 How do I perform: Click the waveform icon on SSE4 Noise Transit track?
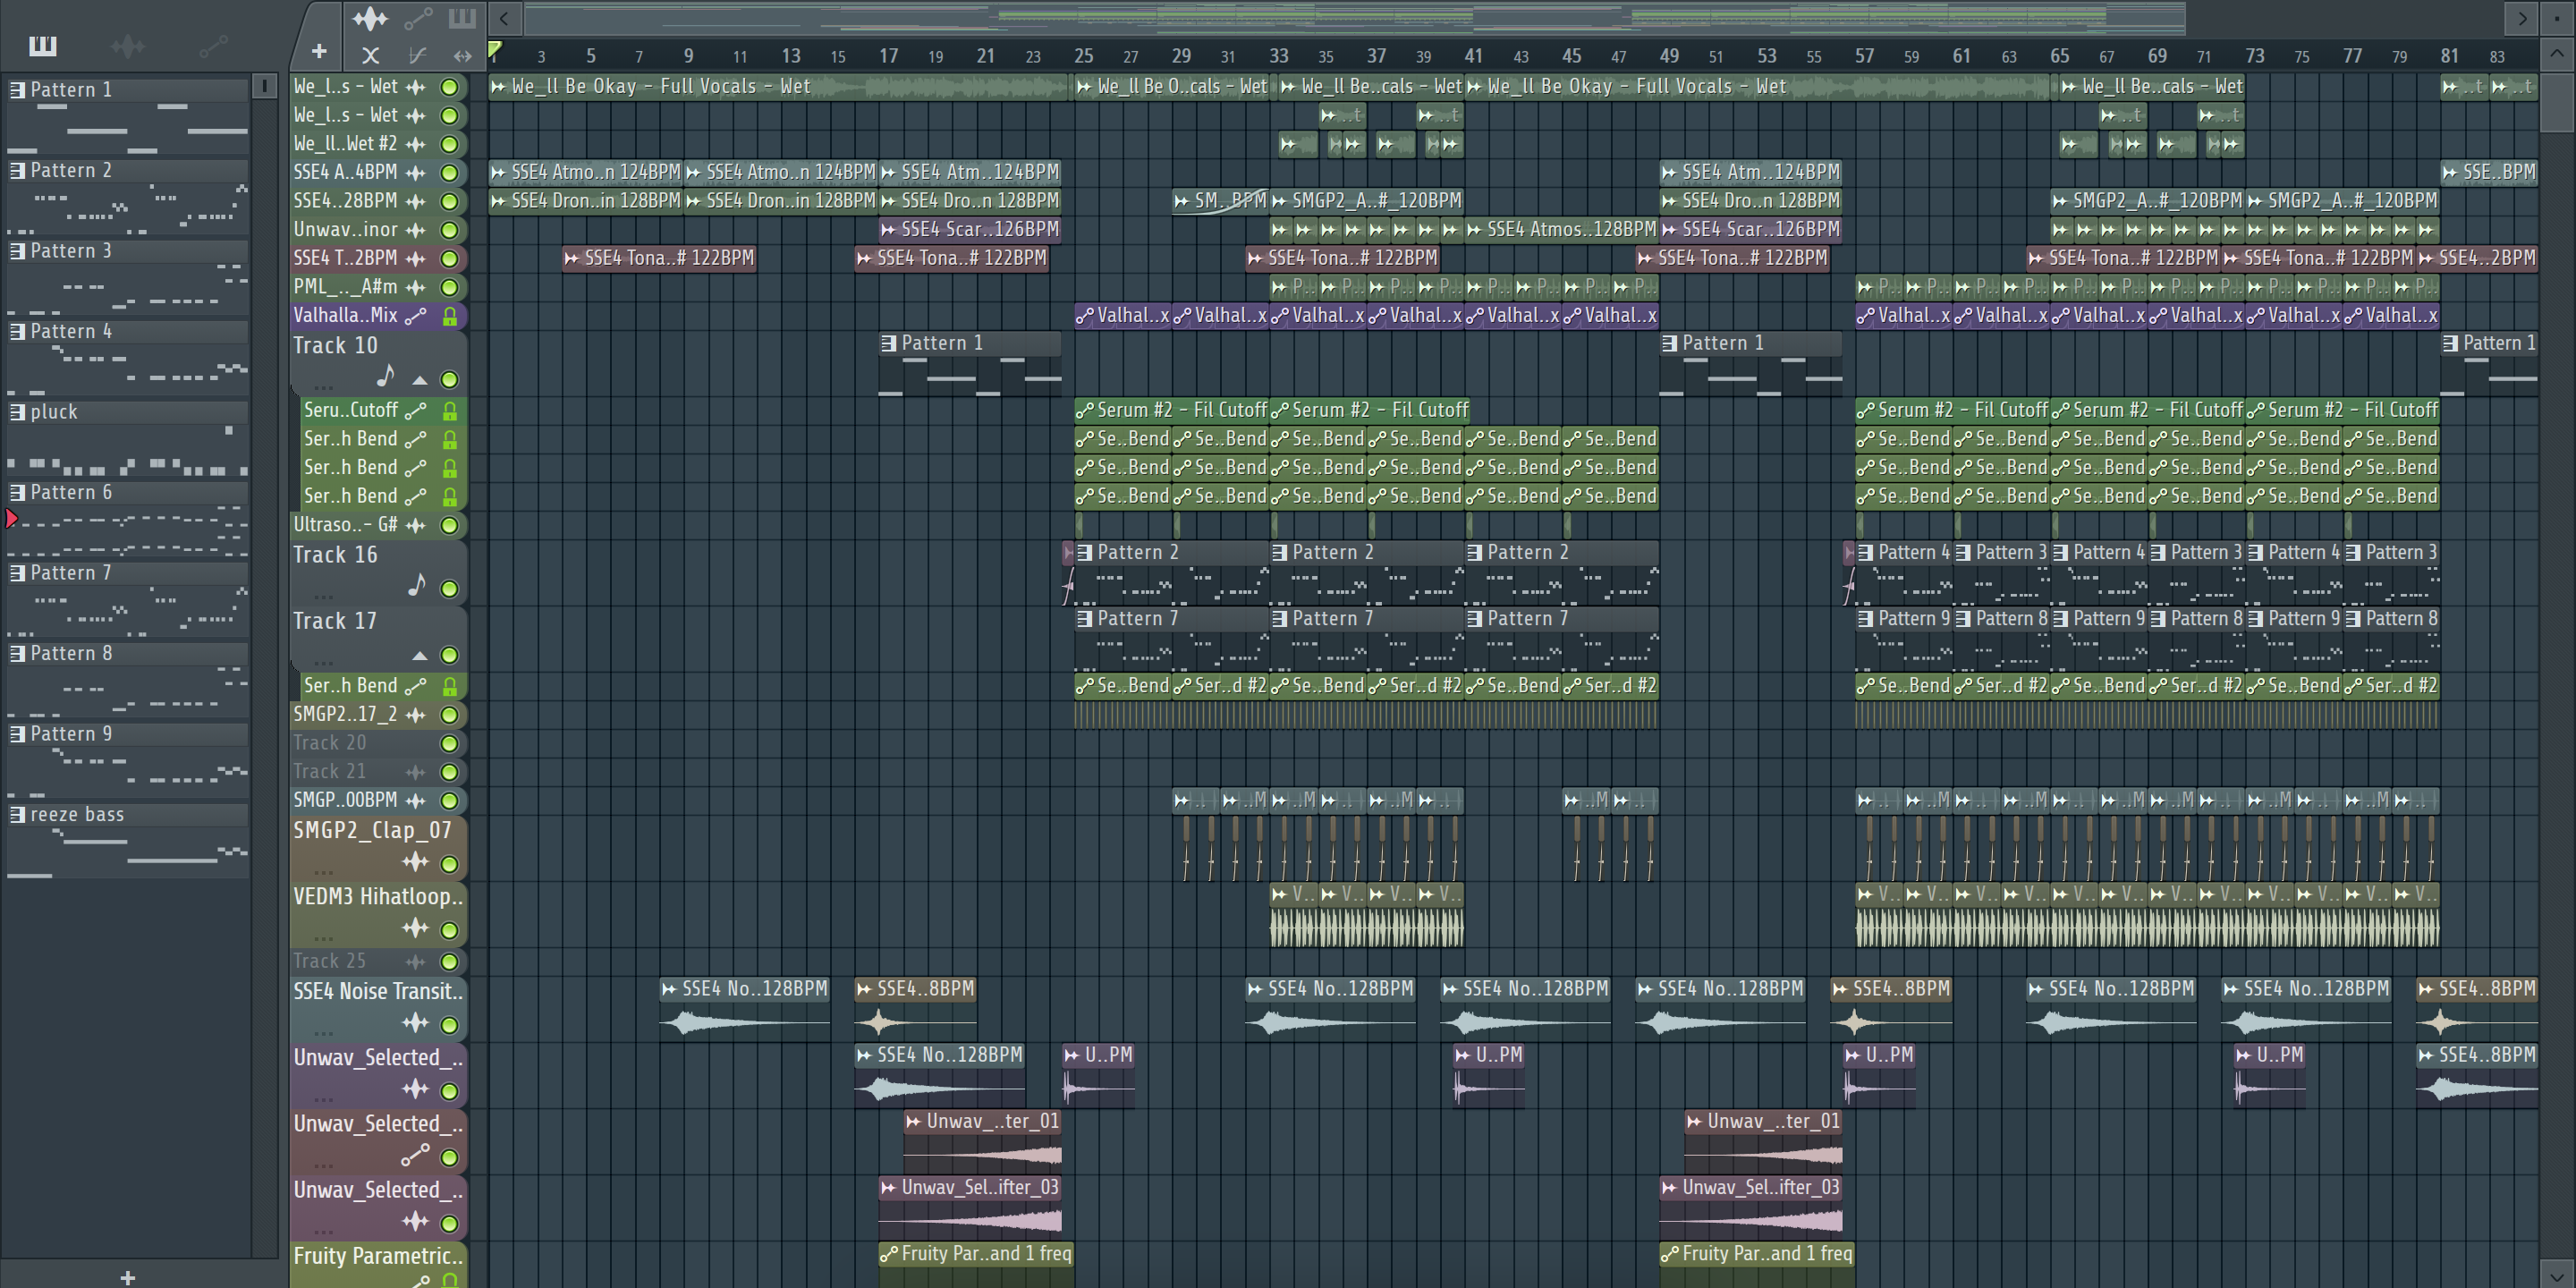pyautogui.click(x=415, y=1023)
